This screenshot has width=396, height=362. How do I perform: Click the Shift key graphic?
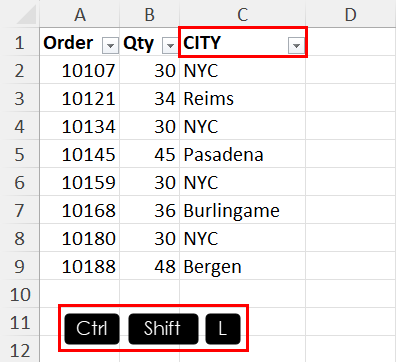click(163, 329)
